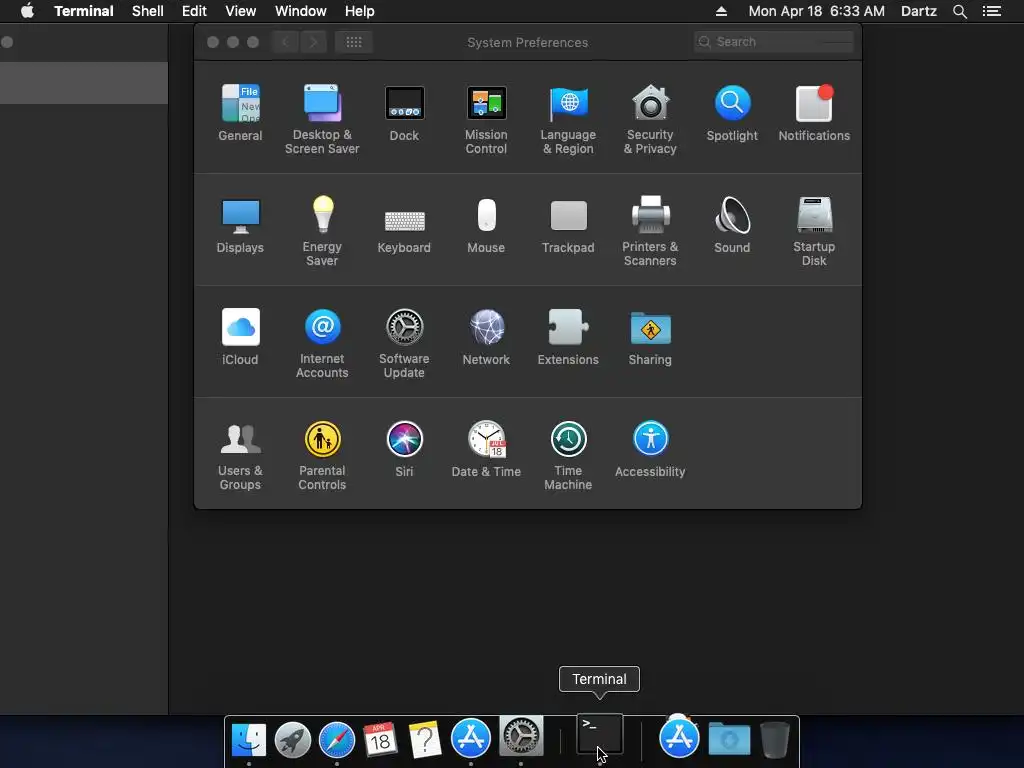Viewport: 1024px width, 768px height.
Task: Open the question mark app in Dock
Action: (x=425, y=740)
